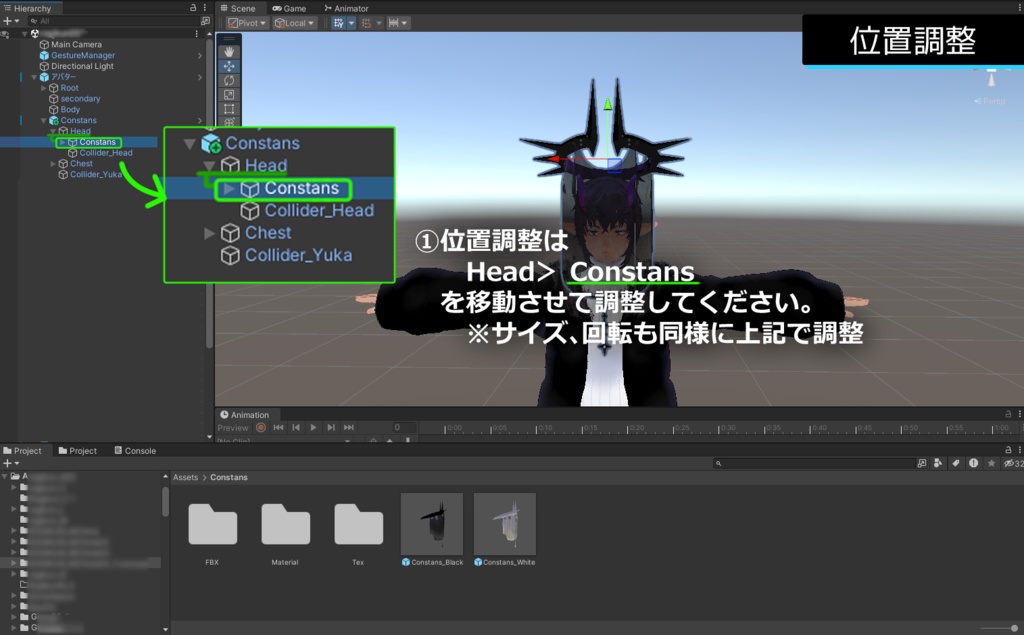
Task: Click Assets in the Project breadcrumb
Action: 185,478
